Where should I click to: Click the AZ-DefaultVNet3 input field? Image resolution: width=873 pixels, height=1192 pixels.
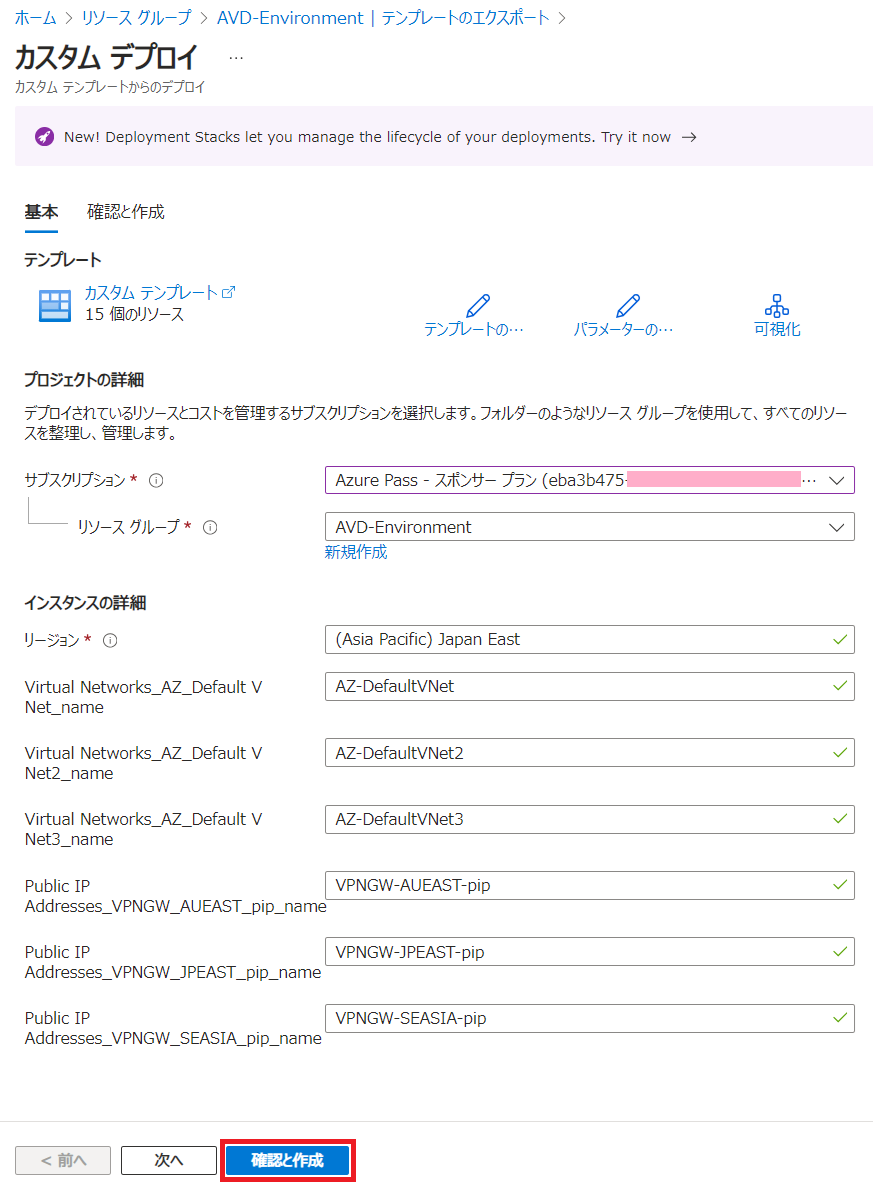click(589, 820)
